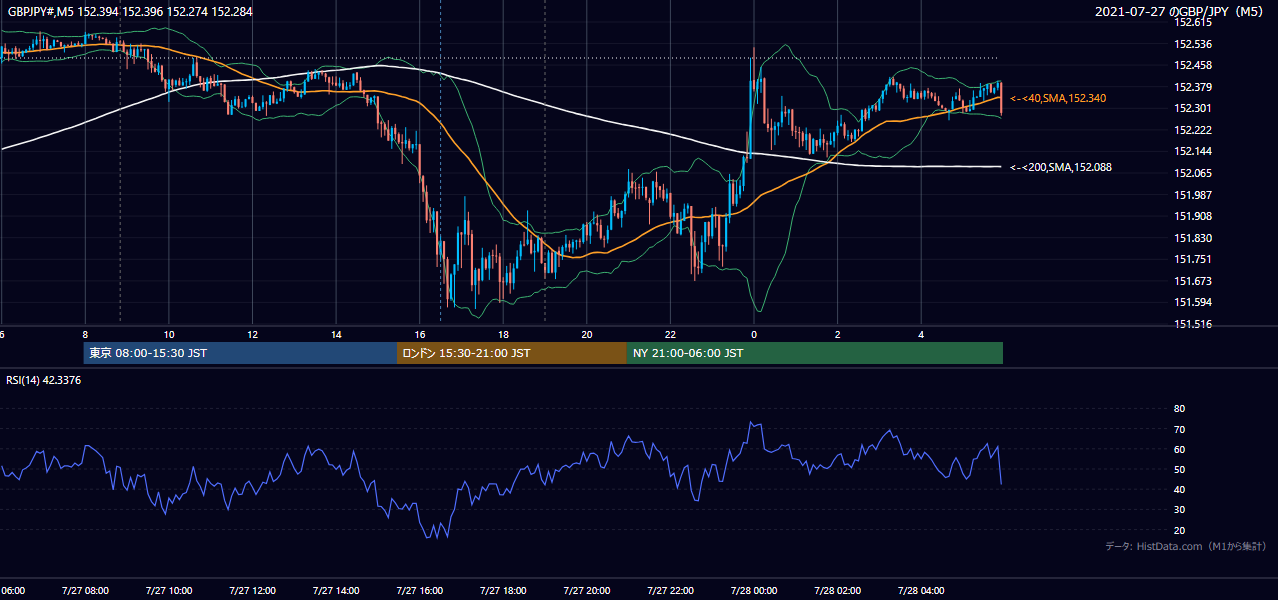Click hour tick 22 under price chart
This screenshot has width=1278, height=600.
pyautogui.click(x=670, y=335)
